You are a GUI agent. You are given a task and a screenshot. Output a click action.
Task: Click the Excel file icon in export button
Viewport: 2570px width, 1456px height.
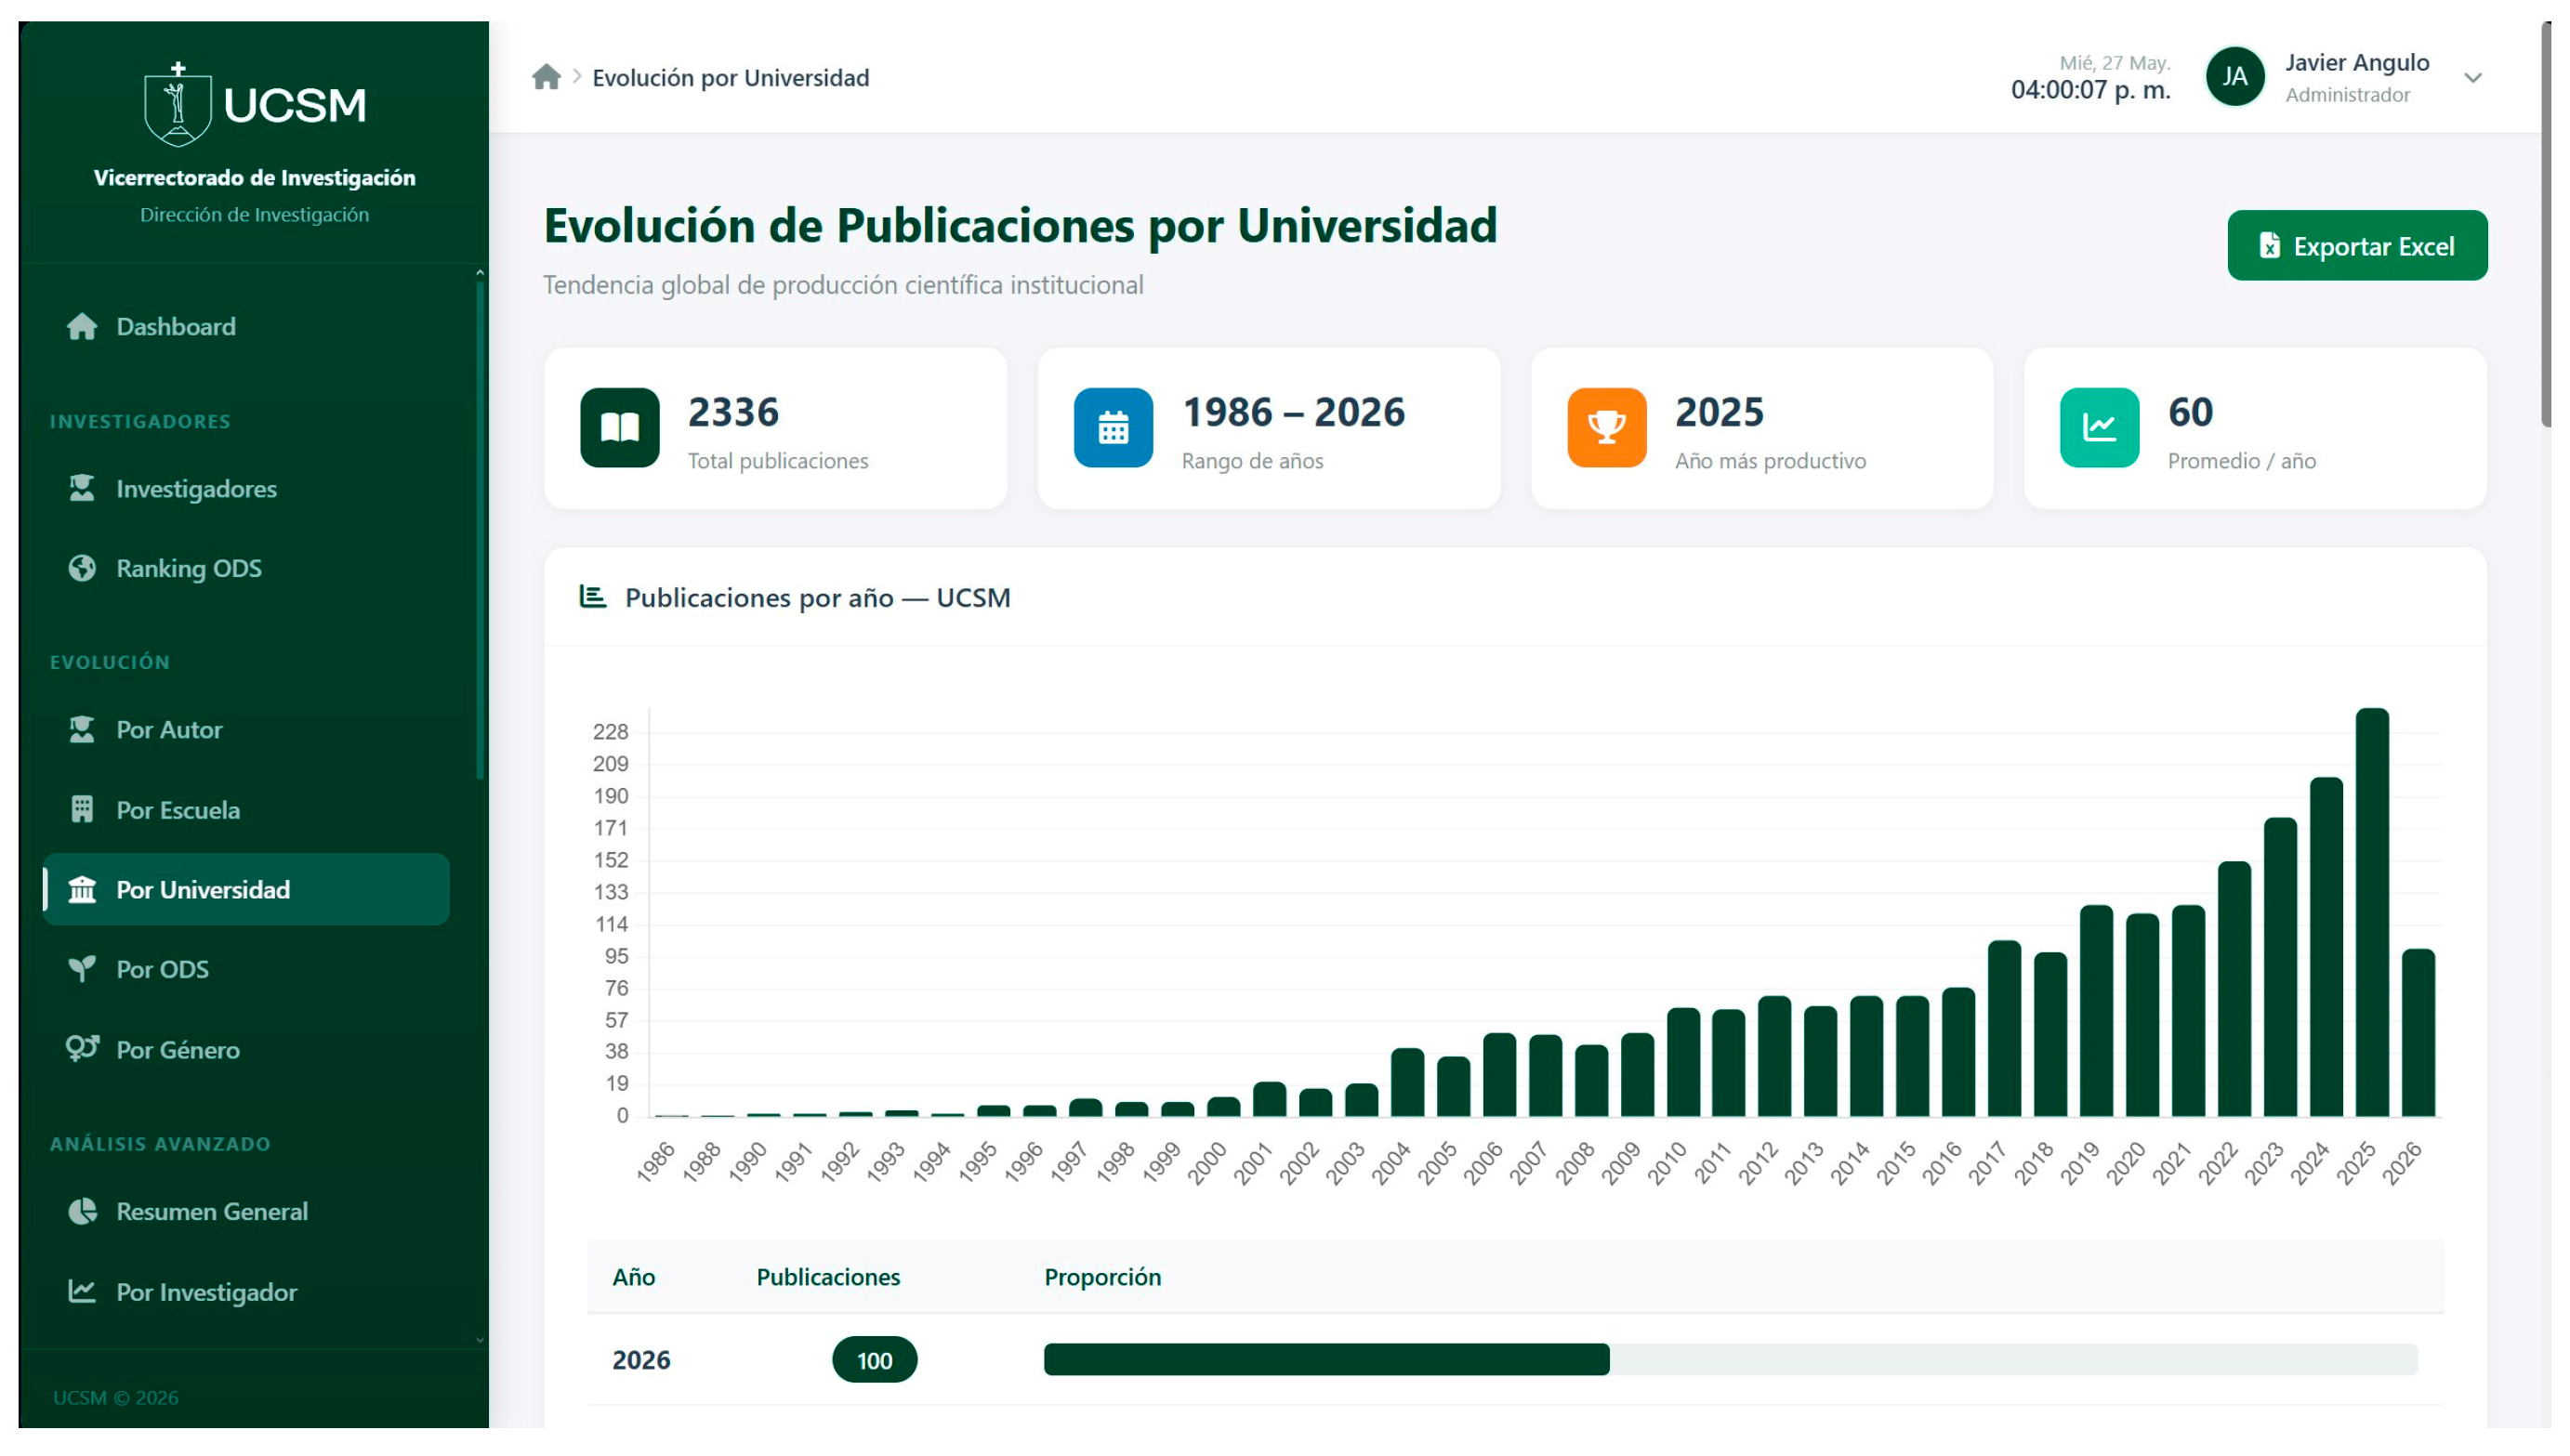click(2270, 246)
